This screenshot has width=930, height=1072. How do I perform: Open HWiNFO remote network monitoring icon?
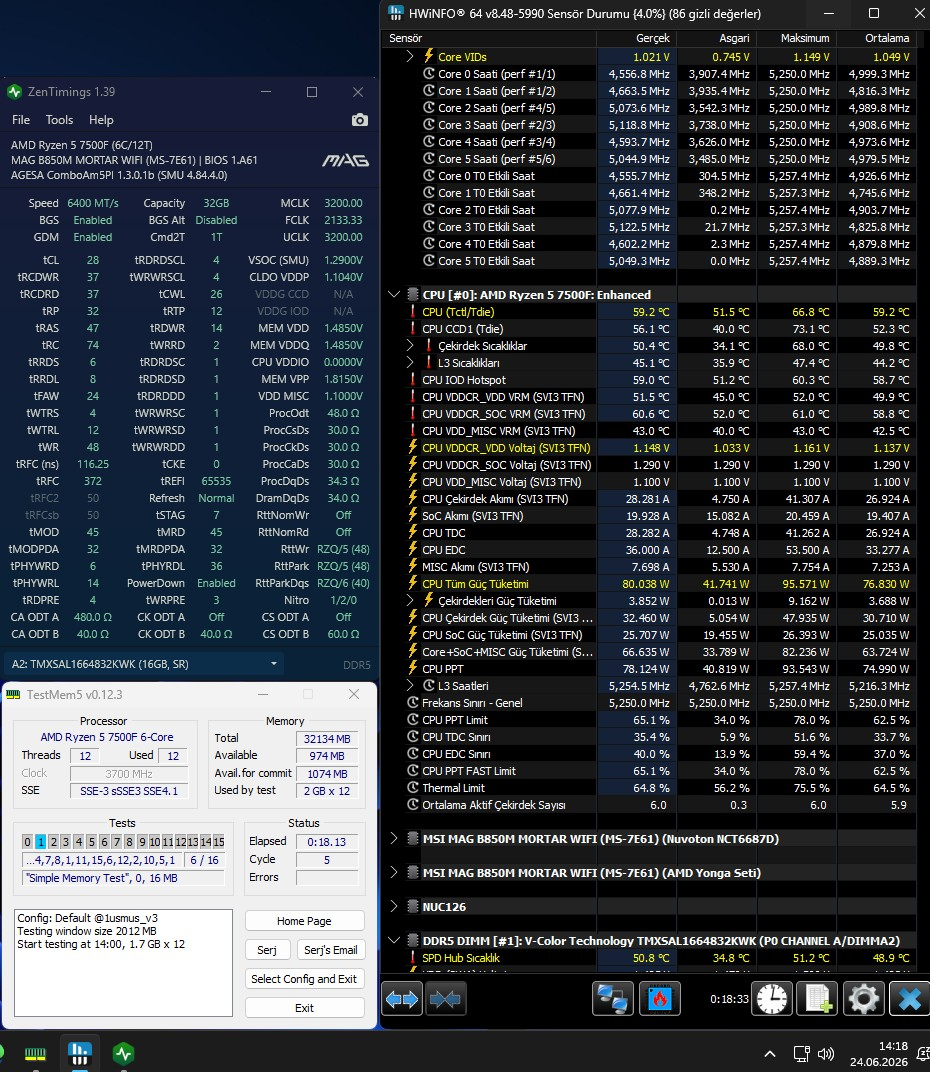pyautogui.click(x=612, y=1000)
